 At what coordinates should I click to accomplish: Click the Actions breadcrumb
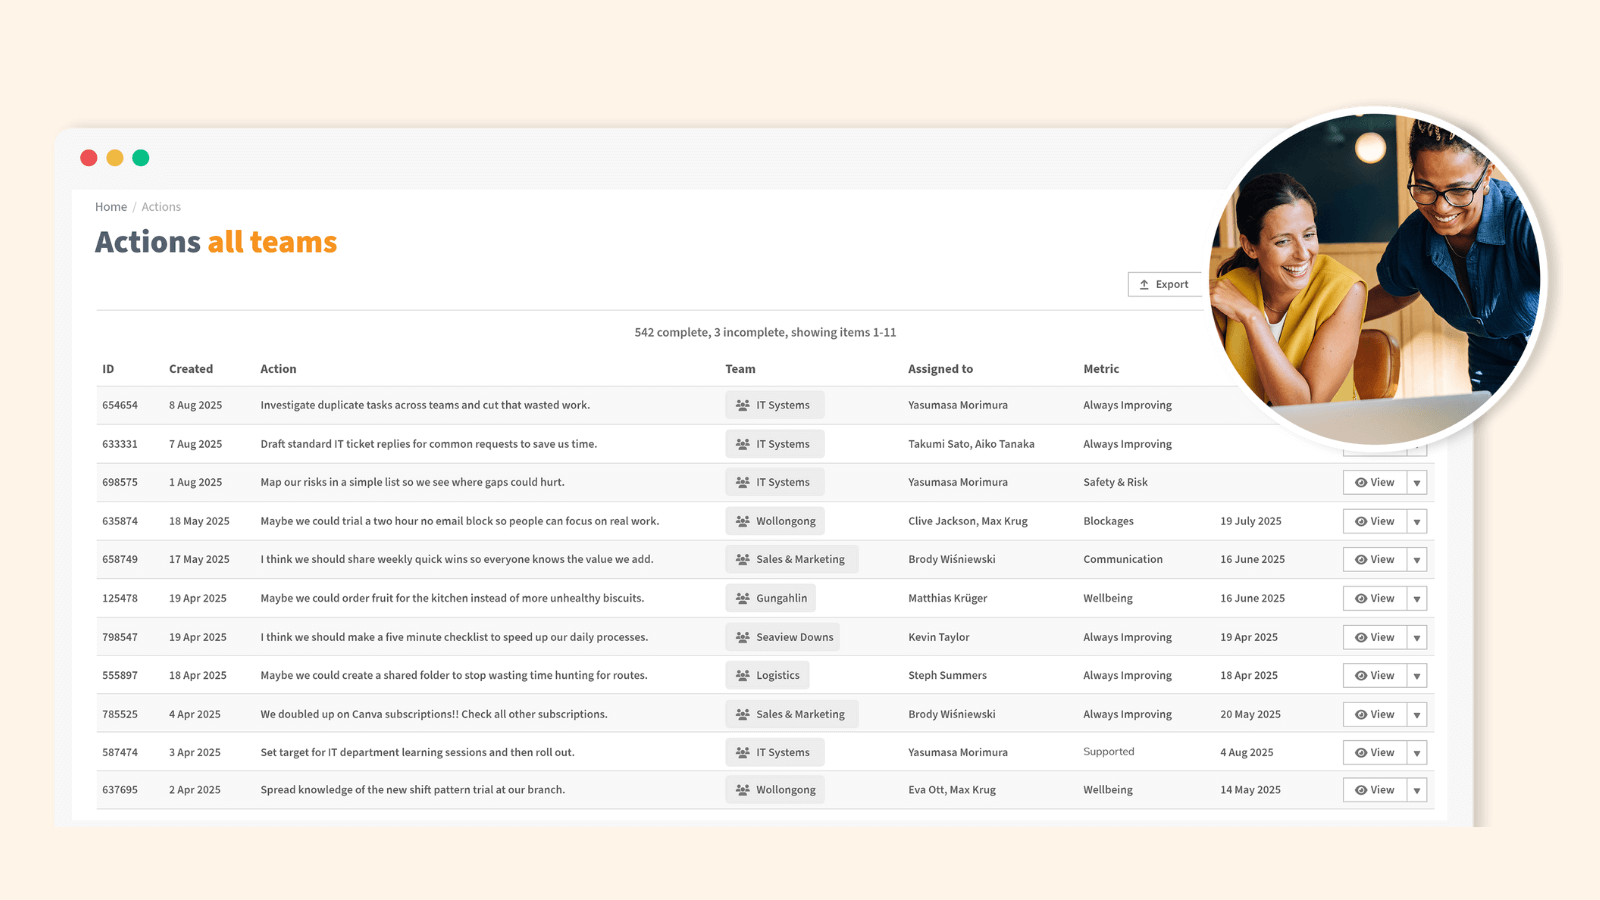click(161, 207)
